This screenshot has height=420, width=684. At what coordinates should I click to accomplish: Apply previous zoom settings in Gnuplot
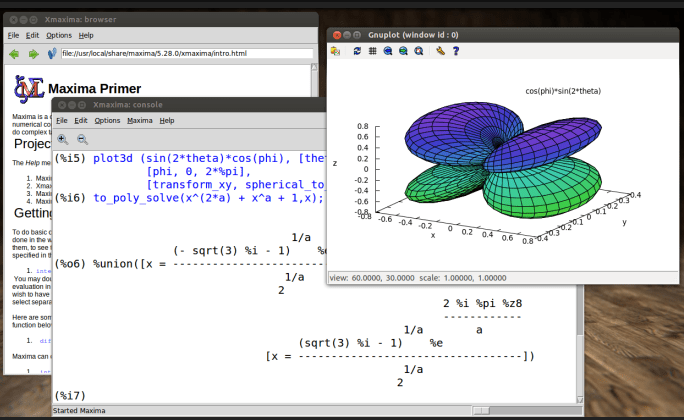coord(388,51)
